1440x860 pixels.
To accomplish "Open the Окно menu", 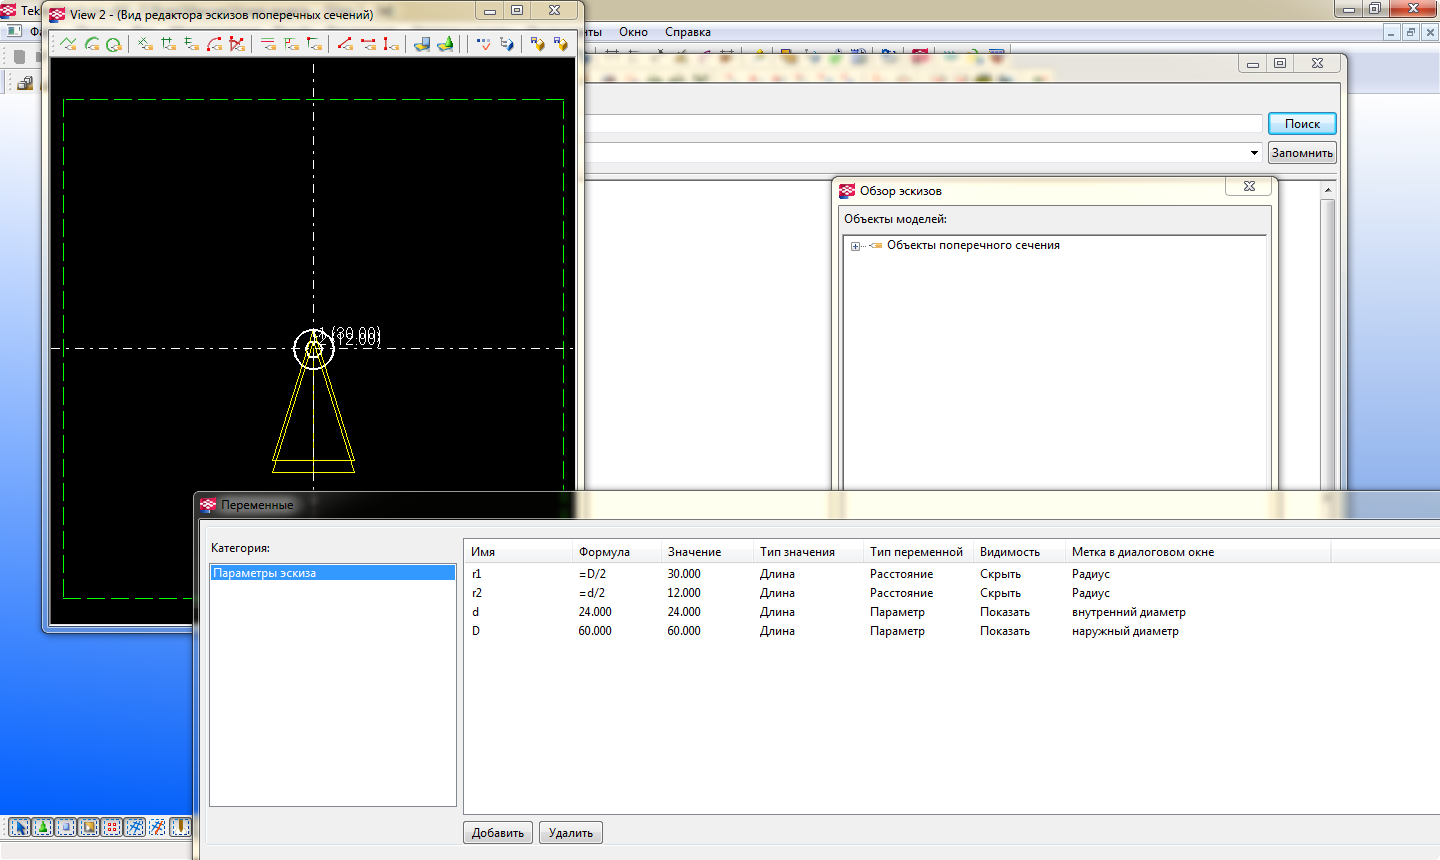I will click(633, 32).
